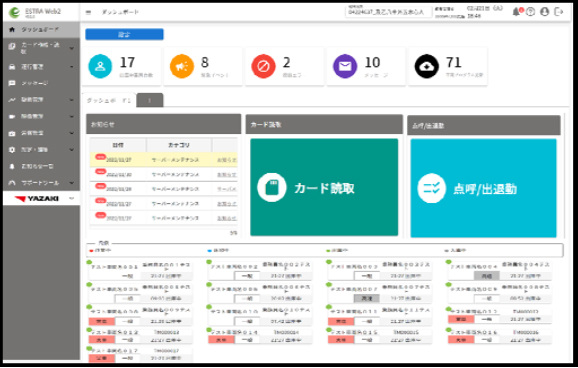Toggle the hamburger menu icon in header
This screenshot has height=368, width=578.
tap(88, 12)
